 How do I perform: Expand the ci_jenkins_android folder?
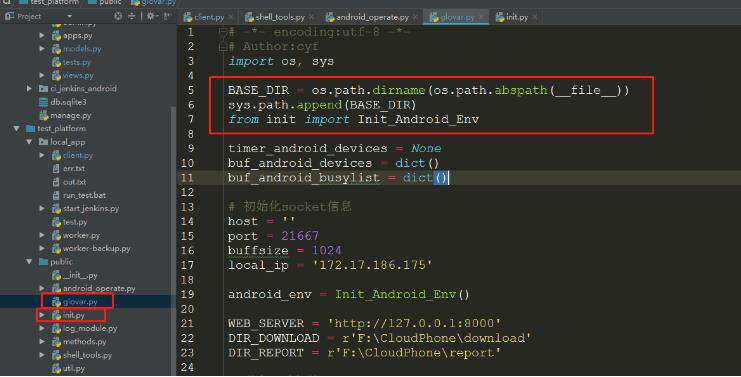pos(29,88)
